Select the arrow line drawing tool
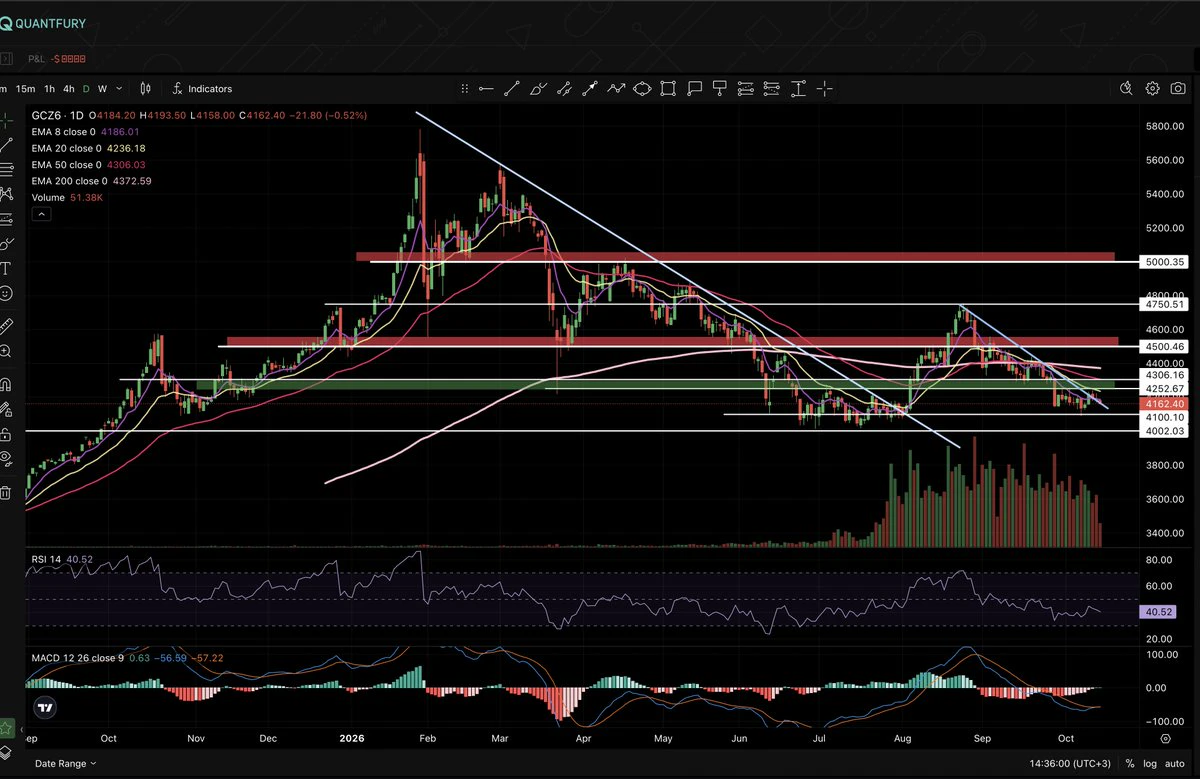Screen dimensions: 1200x779 click(591, 89)
